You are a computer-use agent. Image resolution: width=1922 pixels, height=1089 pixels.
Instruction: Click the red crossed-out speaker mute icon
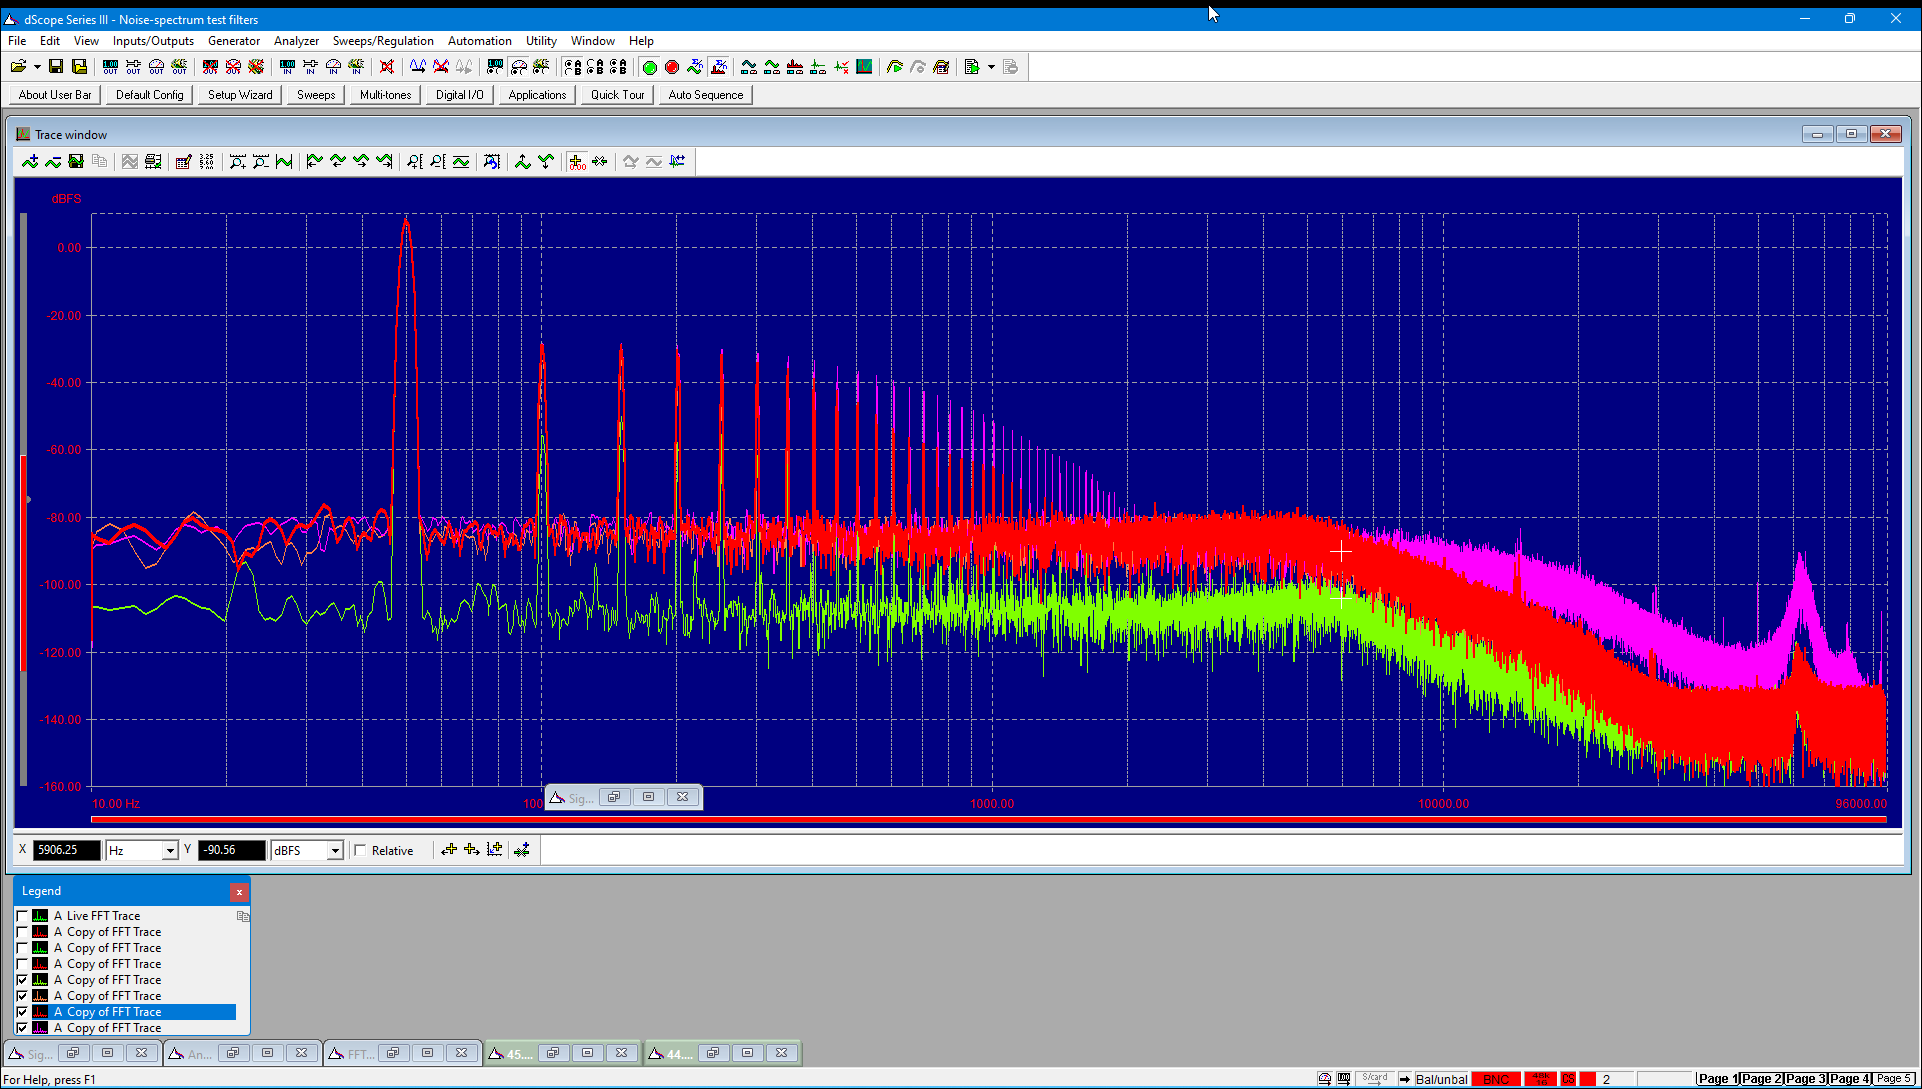tap(387, 67)
